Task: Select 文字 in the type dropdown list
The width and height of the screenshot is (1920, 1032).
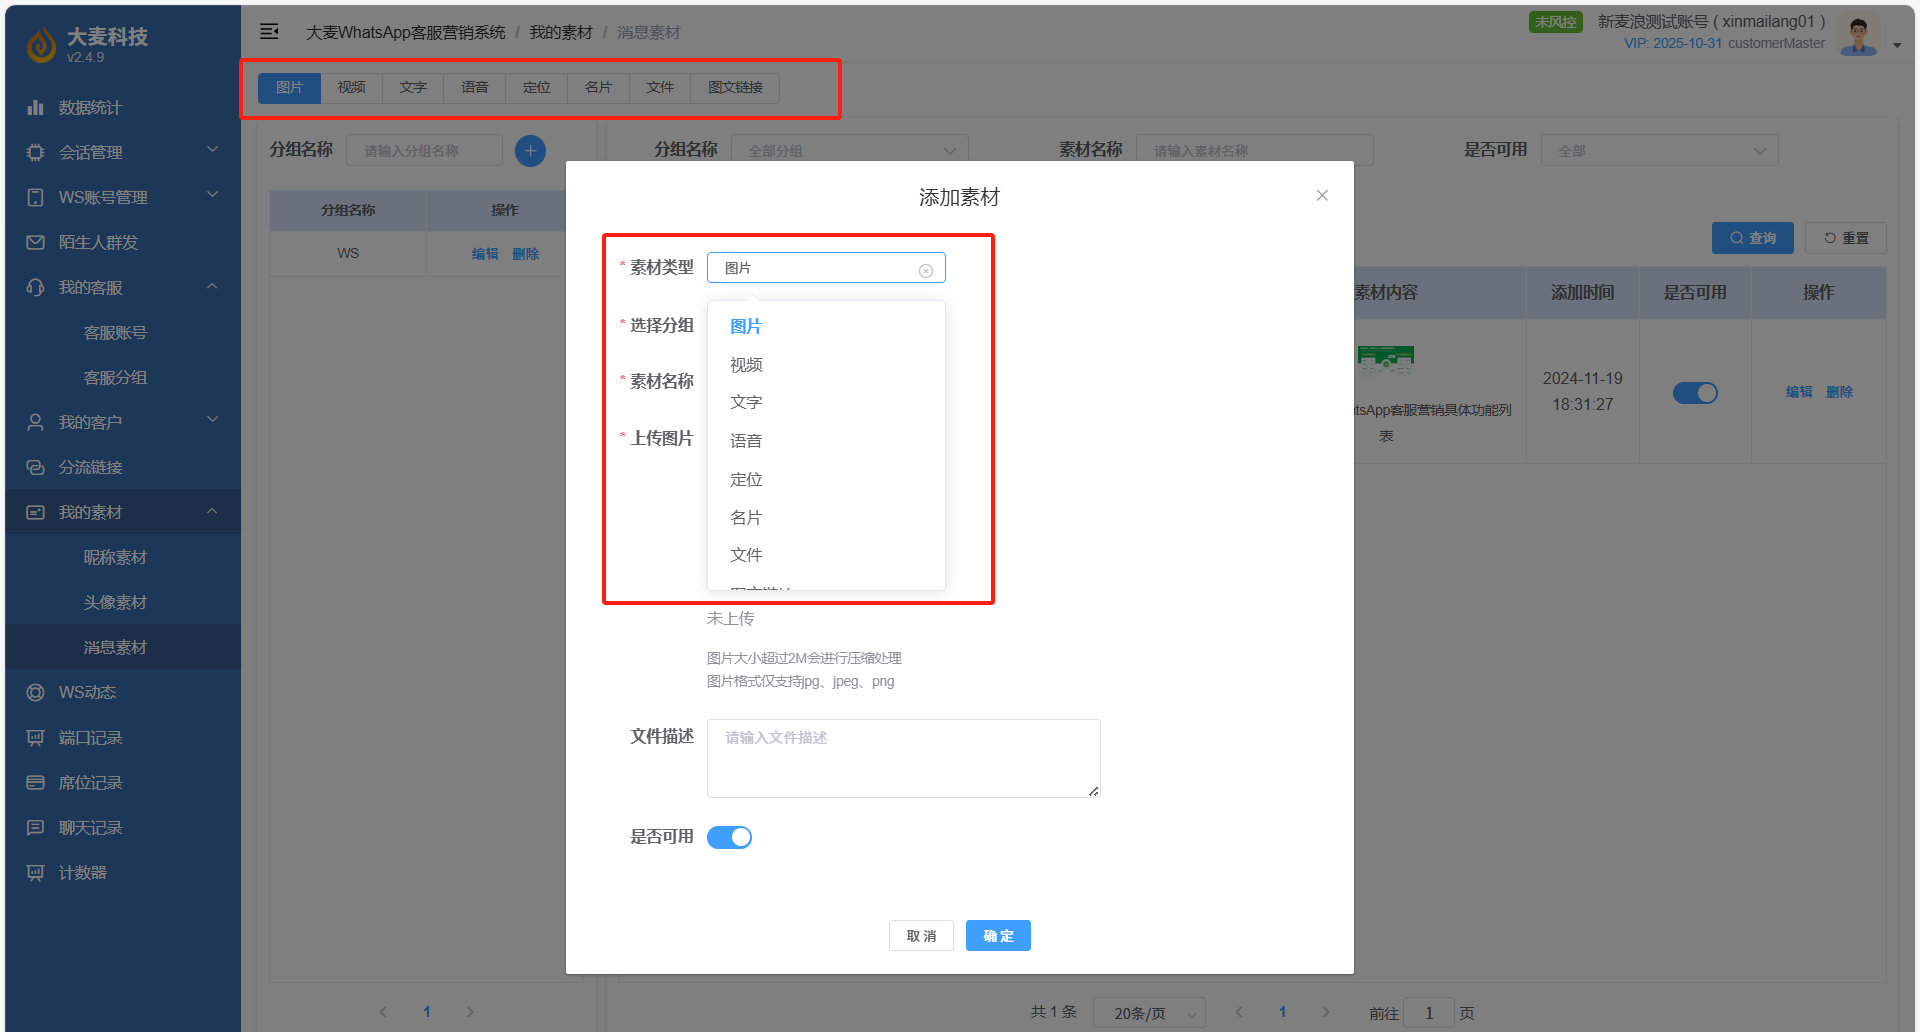Action: (x=826, y=402)
